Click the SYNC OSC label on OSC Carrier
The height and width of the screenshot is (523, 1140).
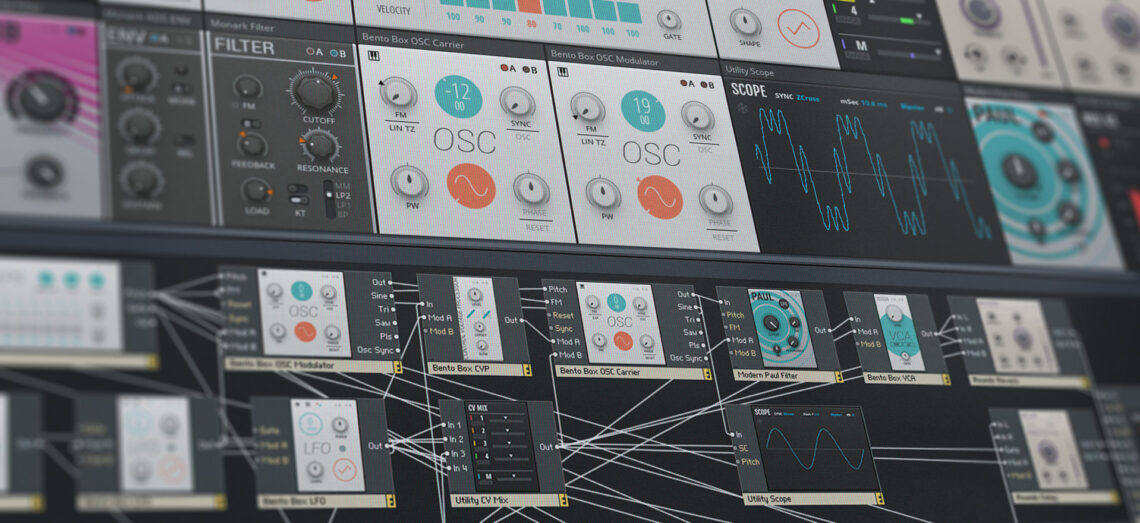click(521, 130)
